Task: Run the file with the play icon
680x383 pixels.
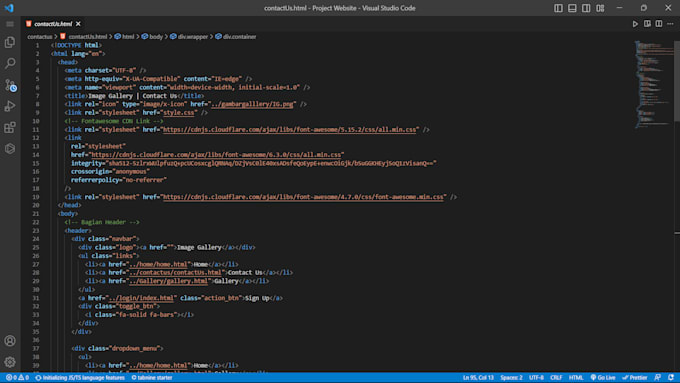Action: pyautogui.click(x=635, y=24)
